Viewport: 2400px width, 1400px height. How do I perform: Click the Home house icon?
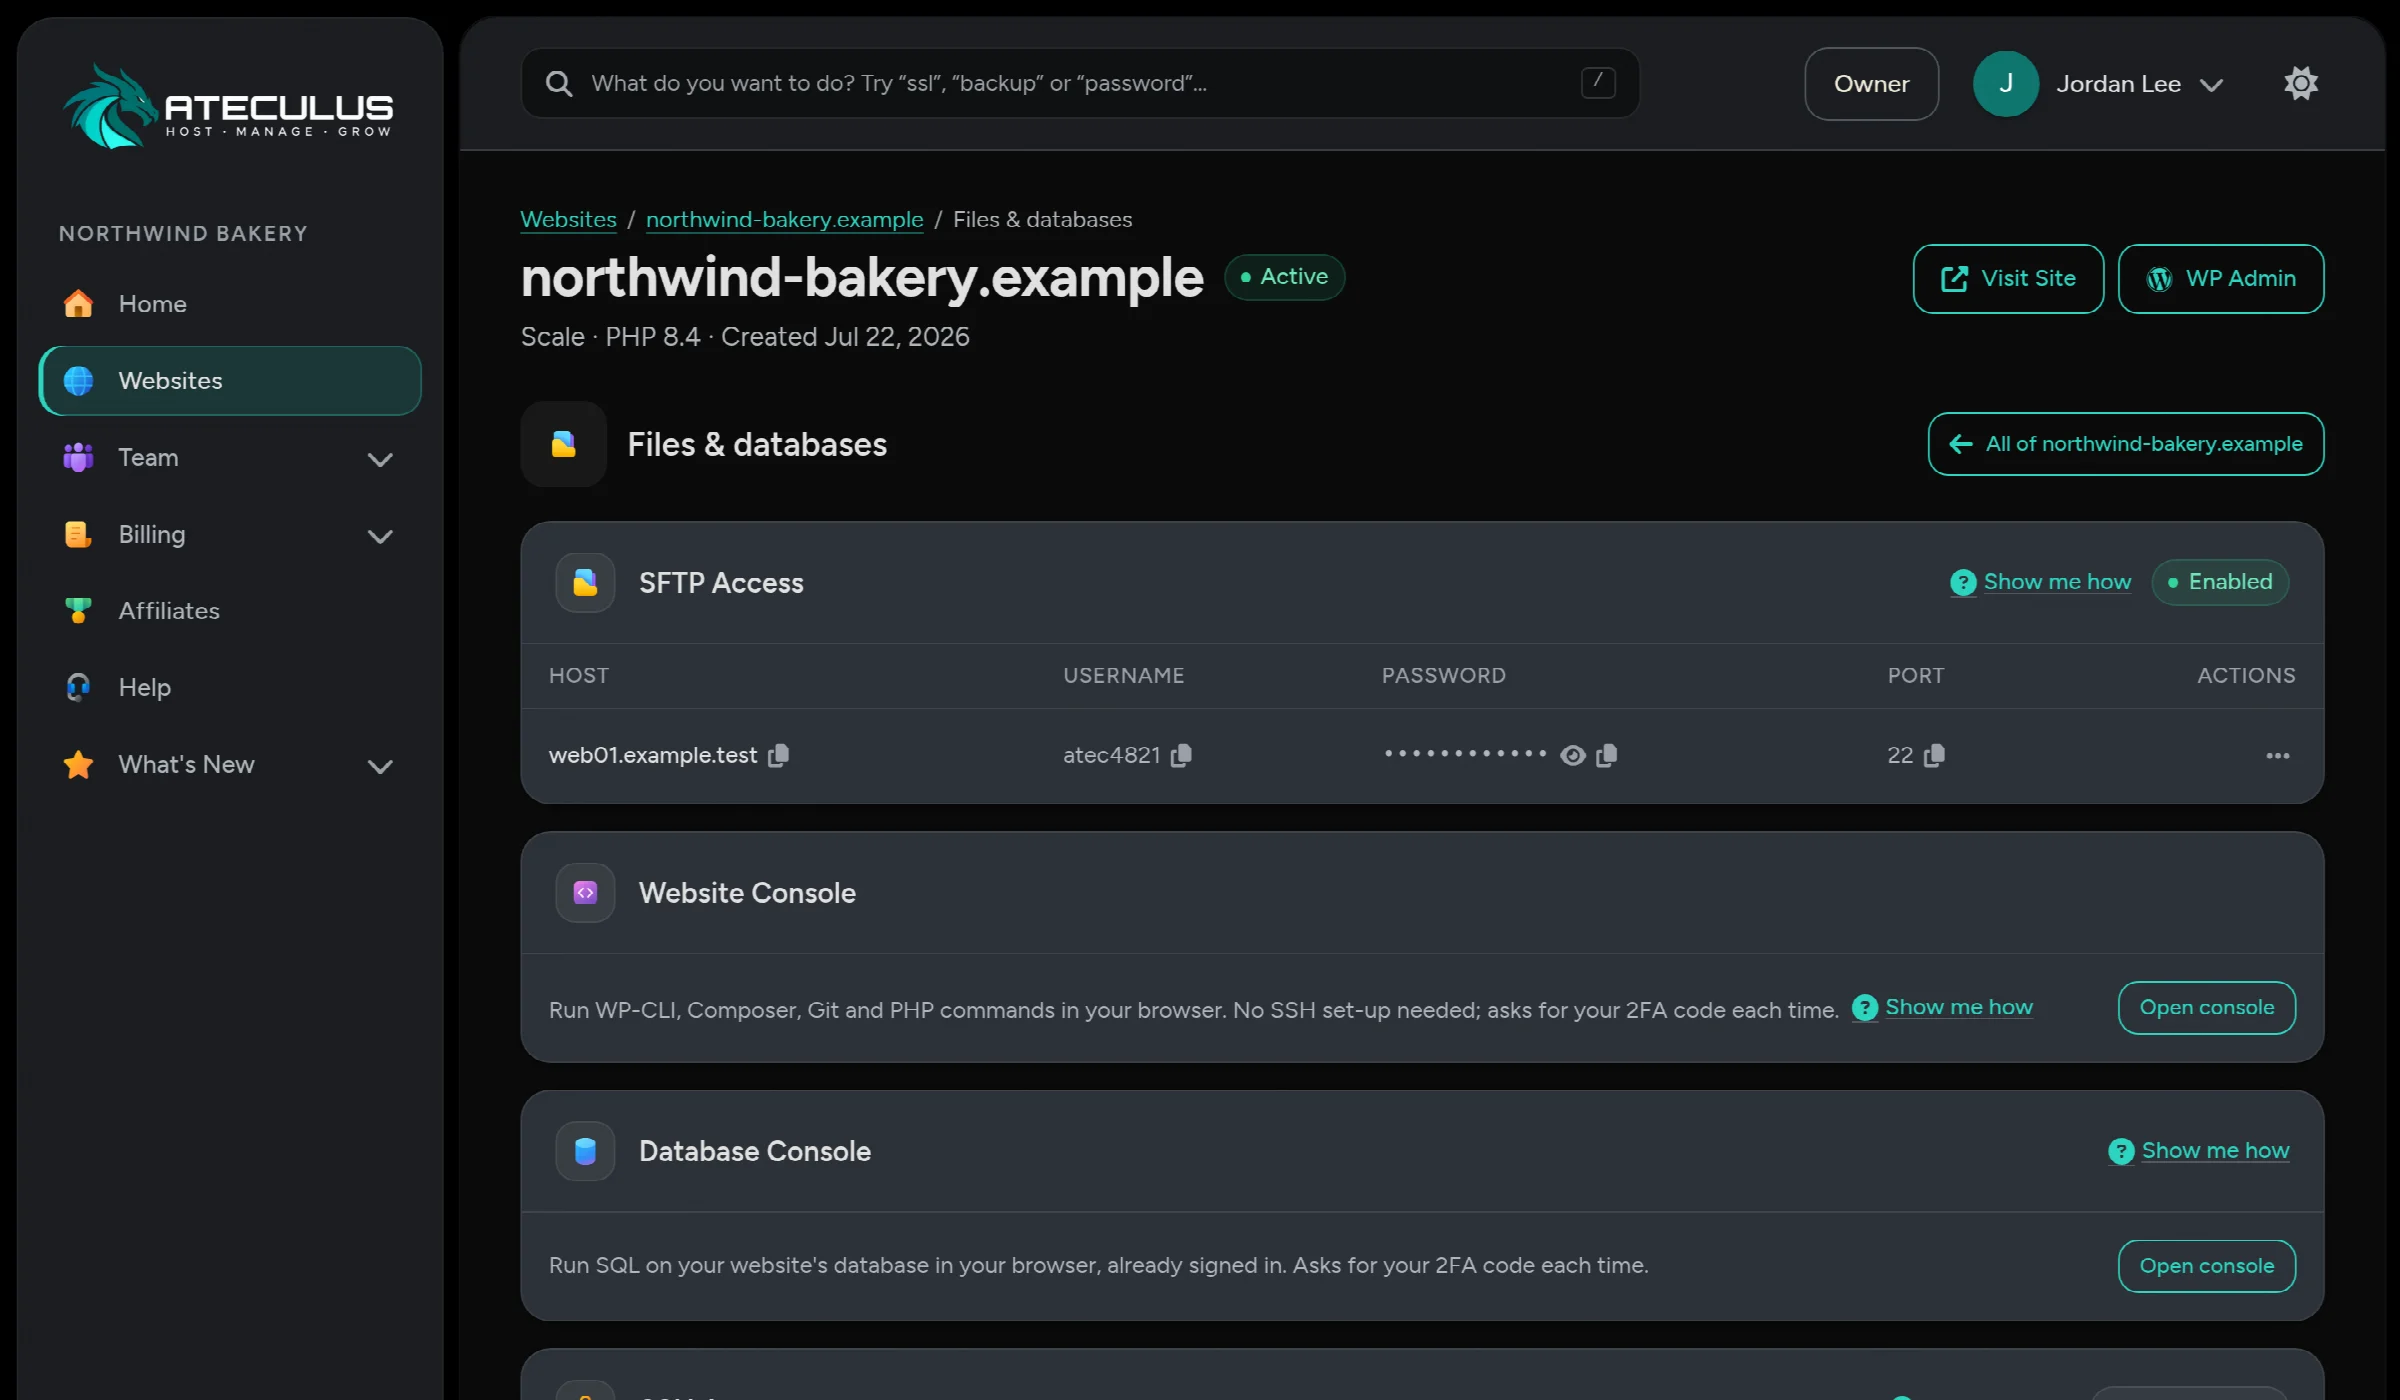(x=78, y=304)
